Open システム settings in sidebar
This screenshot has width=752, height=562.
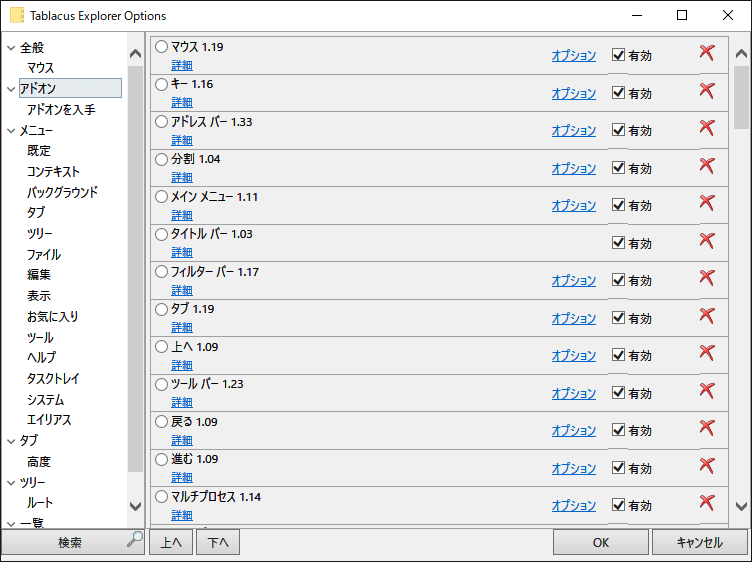[46, 399]
